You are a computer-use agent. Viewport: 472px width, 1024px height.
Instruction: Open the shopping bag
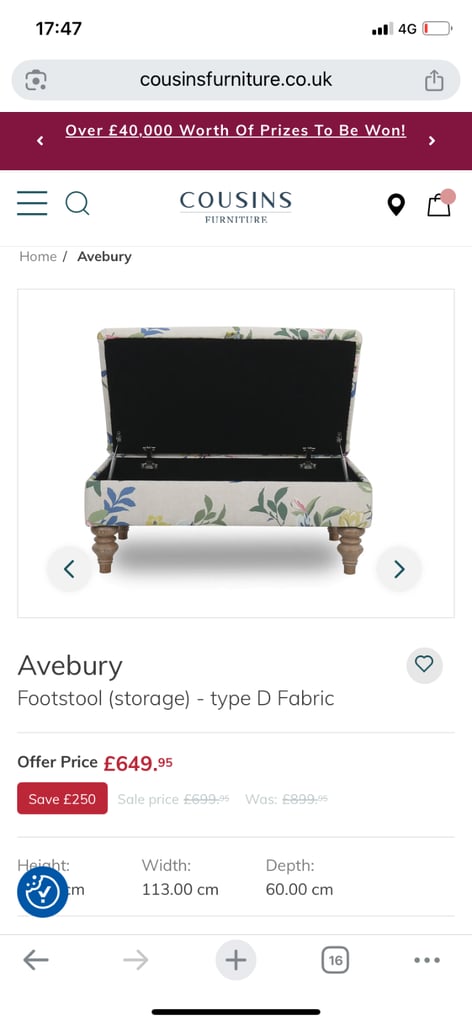click(441, 203)
